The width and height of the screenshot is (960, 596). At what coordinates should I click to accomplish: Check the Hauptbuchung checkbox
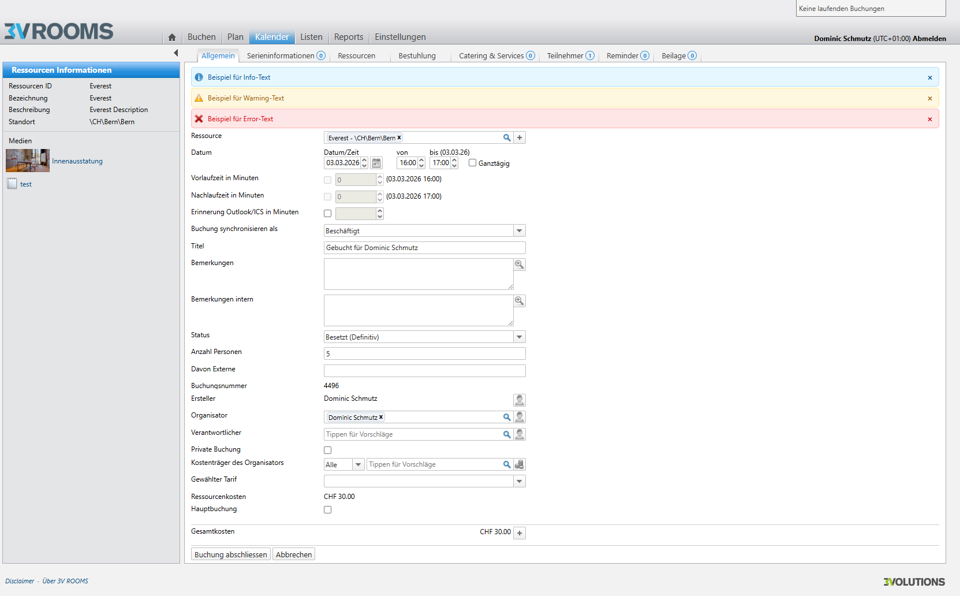tap(327, 510)
